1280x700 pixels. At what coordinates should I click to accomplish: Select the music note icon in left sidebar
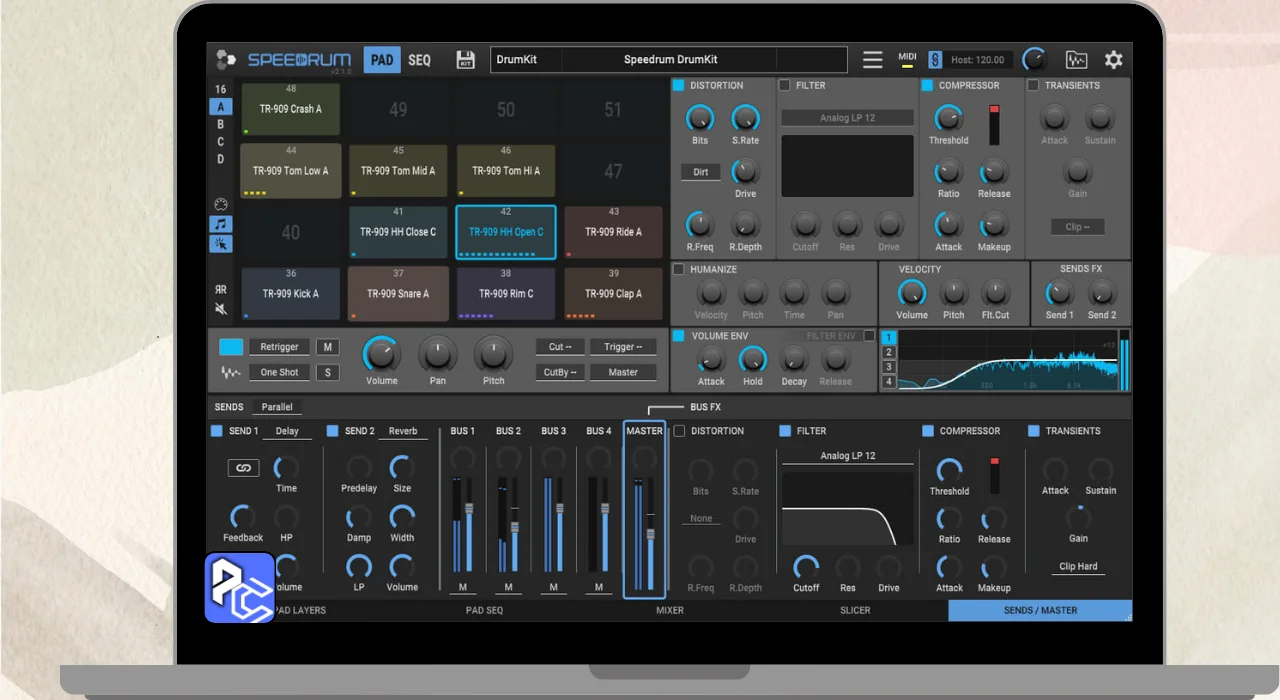pyautogui.click(x=221, y=225)
